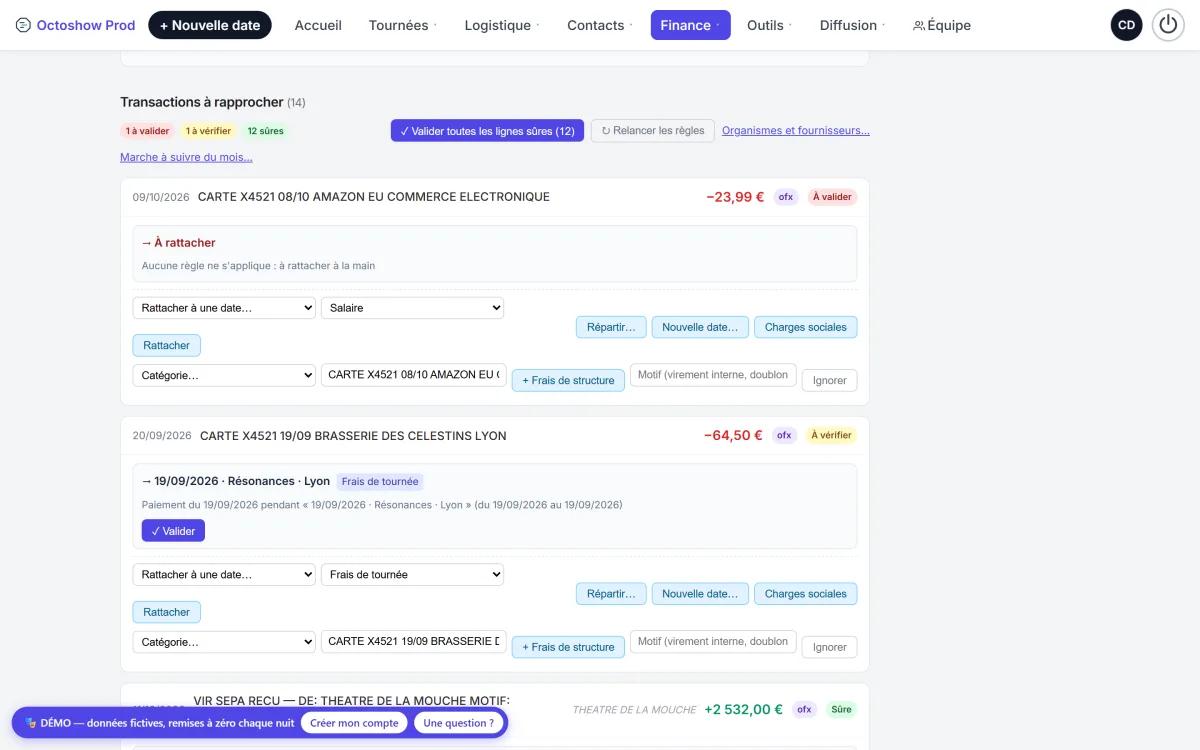Click the '12 sûres' green badge

[x=266, y=131]
